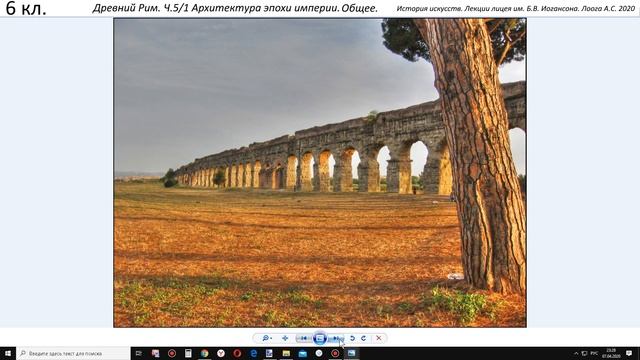Click the aqueduct photograph
The width and height of the screenshot is (640, 360).
tap(320, 173)
